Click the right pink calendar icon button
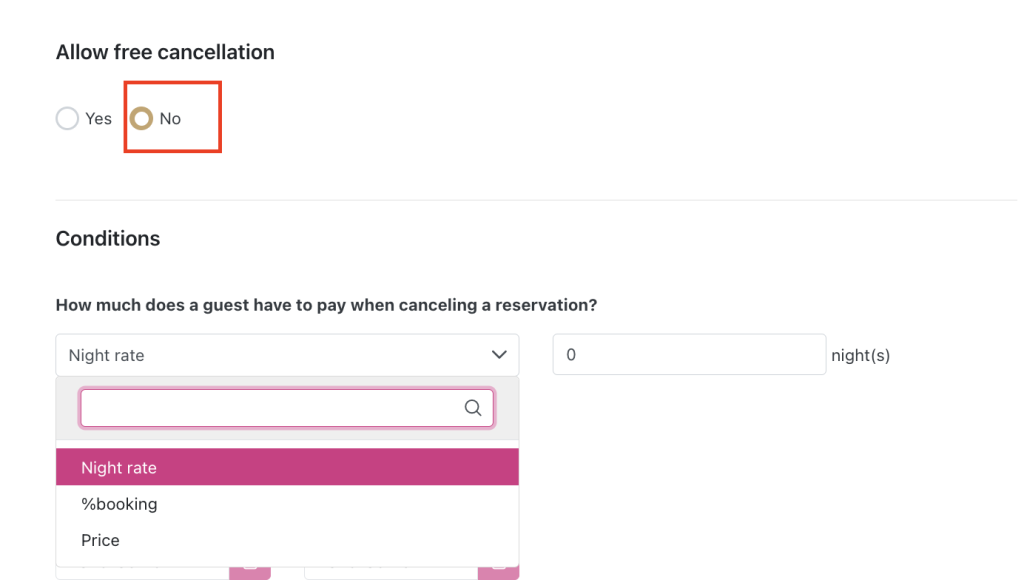 coord(498,572)
